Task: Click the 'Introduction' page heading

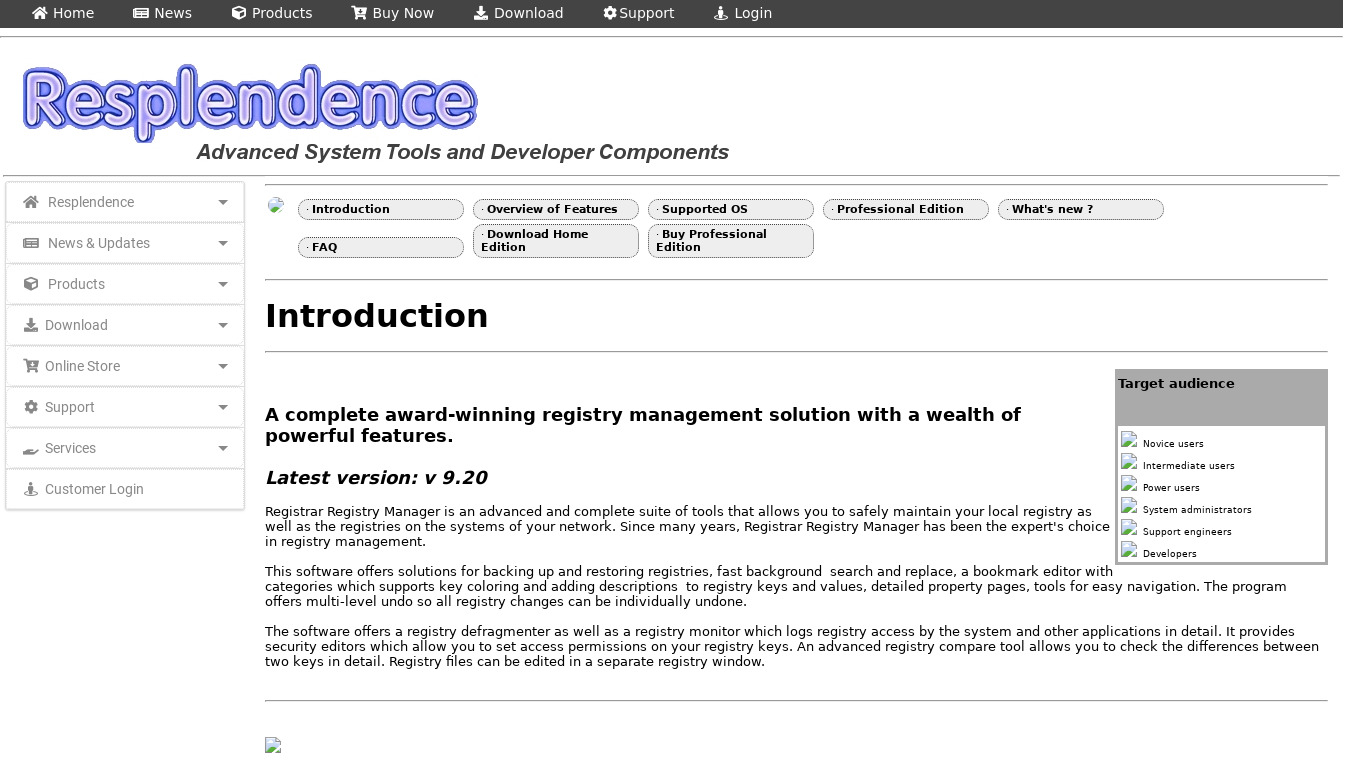Action: (x=376, y=316)
